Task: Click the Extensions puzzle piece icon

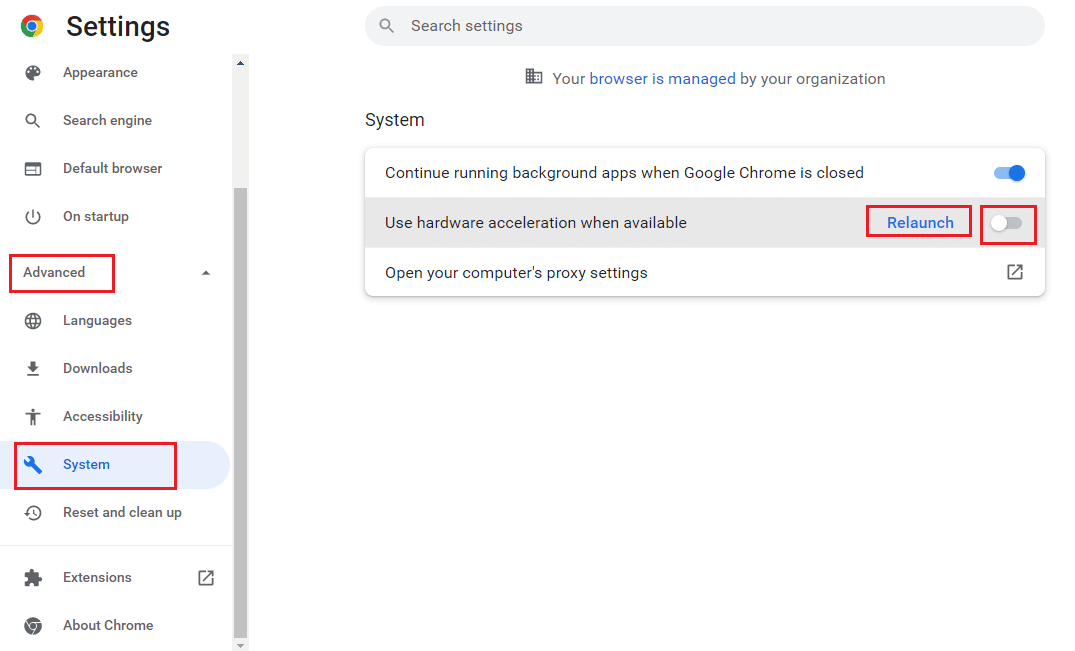Action: coord(33,578)
